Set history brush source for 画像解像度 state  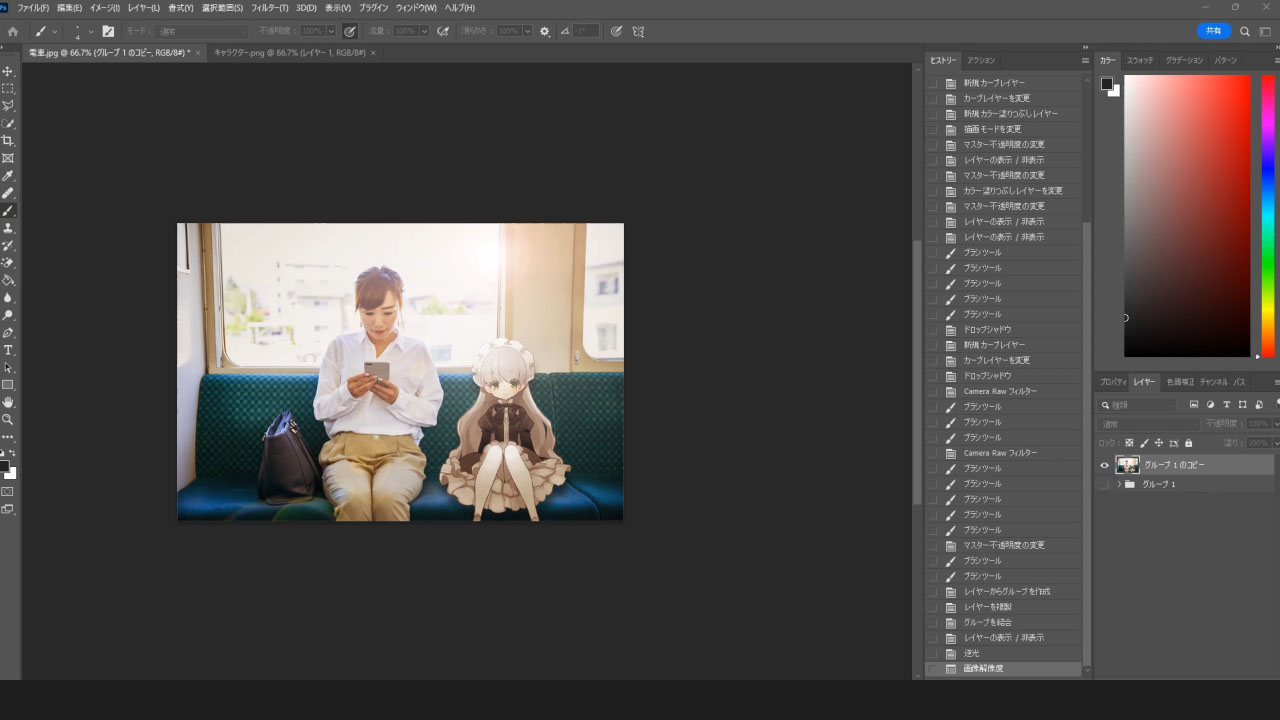tap(933, 669)
